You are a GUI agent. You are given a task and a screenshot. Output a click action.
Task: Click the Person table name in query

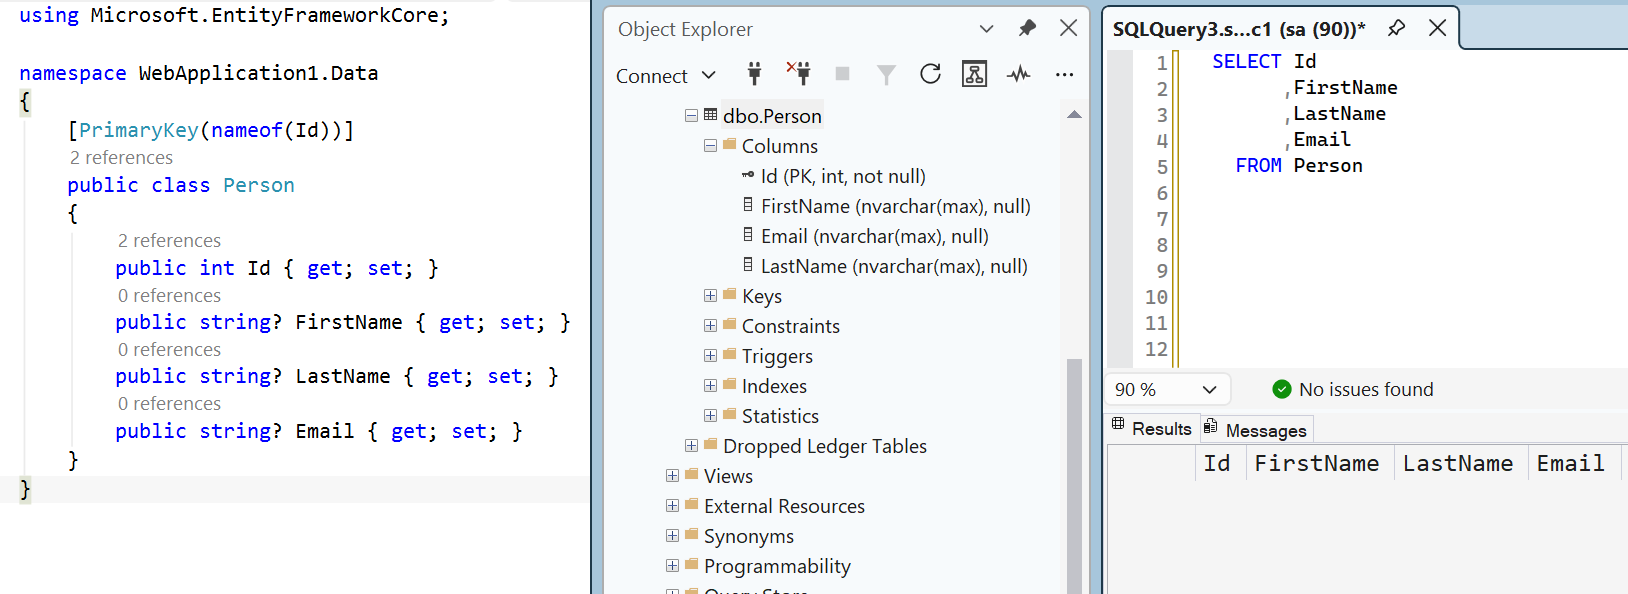point(1328,165)
